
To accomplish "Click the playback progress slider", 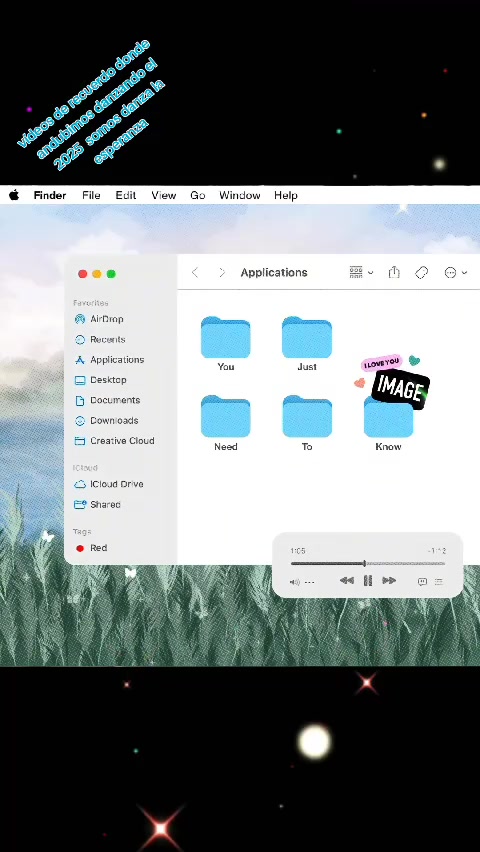I will pyautogui.click(x=368, y=563).
